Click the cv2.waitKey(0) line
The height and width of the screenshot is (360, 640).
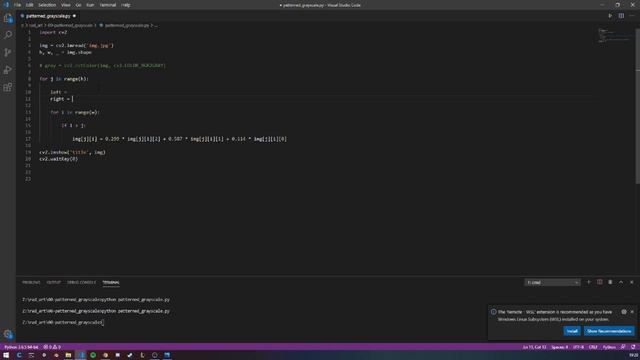(x=58, y=159)
